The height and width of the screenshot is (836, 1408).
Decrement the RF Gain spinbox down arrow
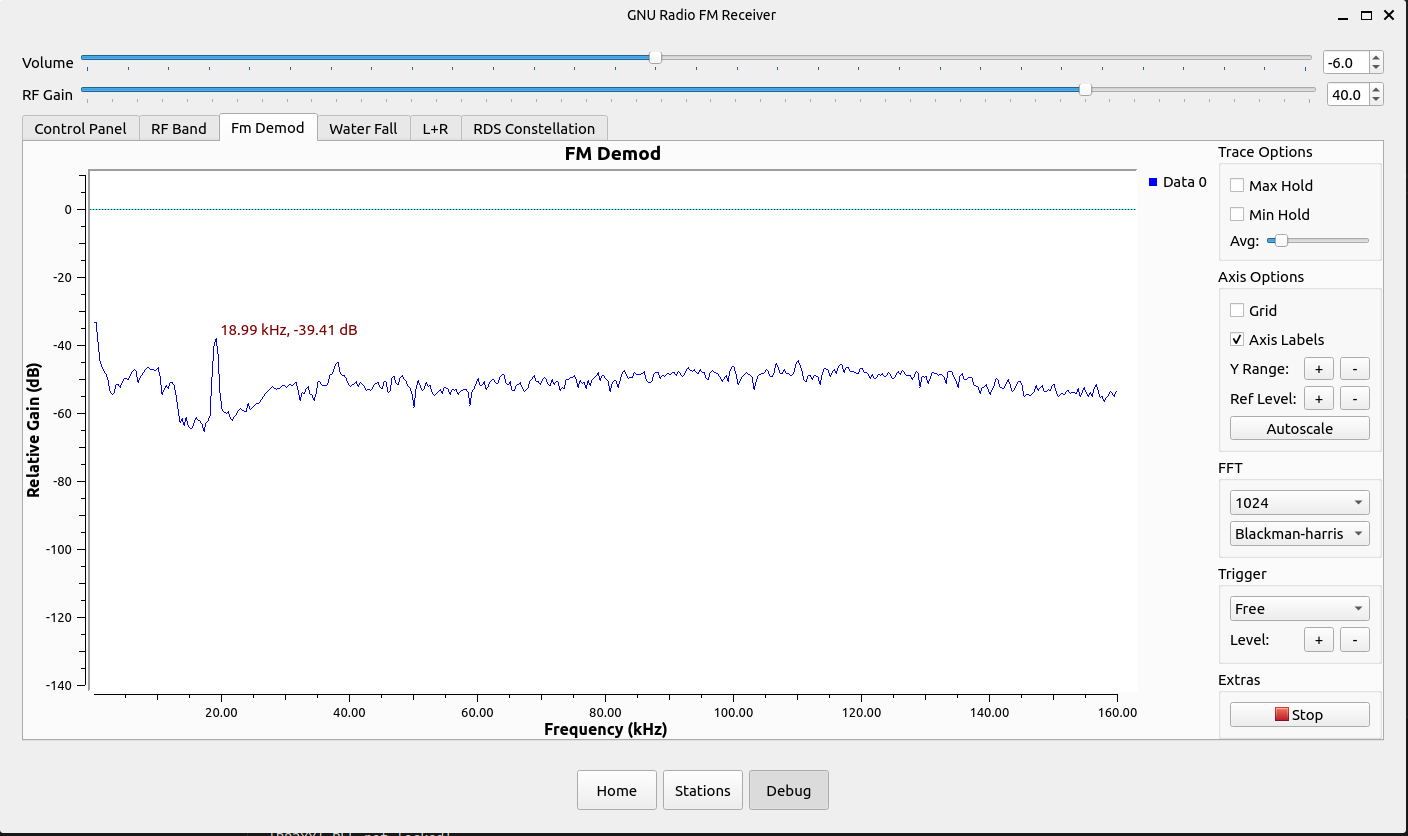1376,100
